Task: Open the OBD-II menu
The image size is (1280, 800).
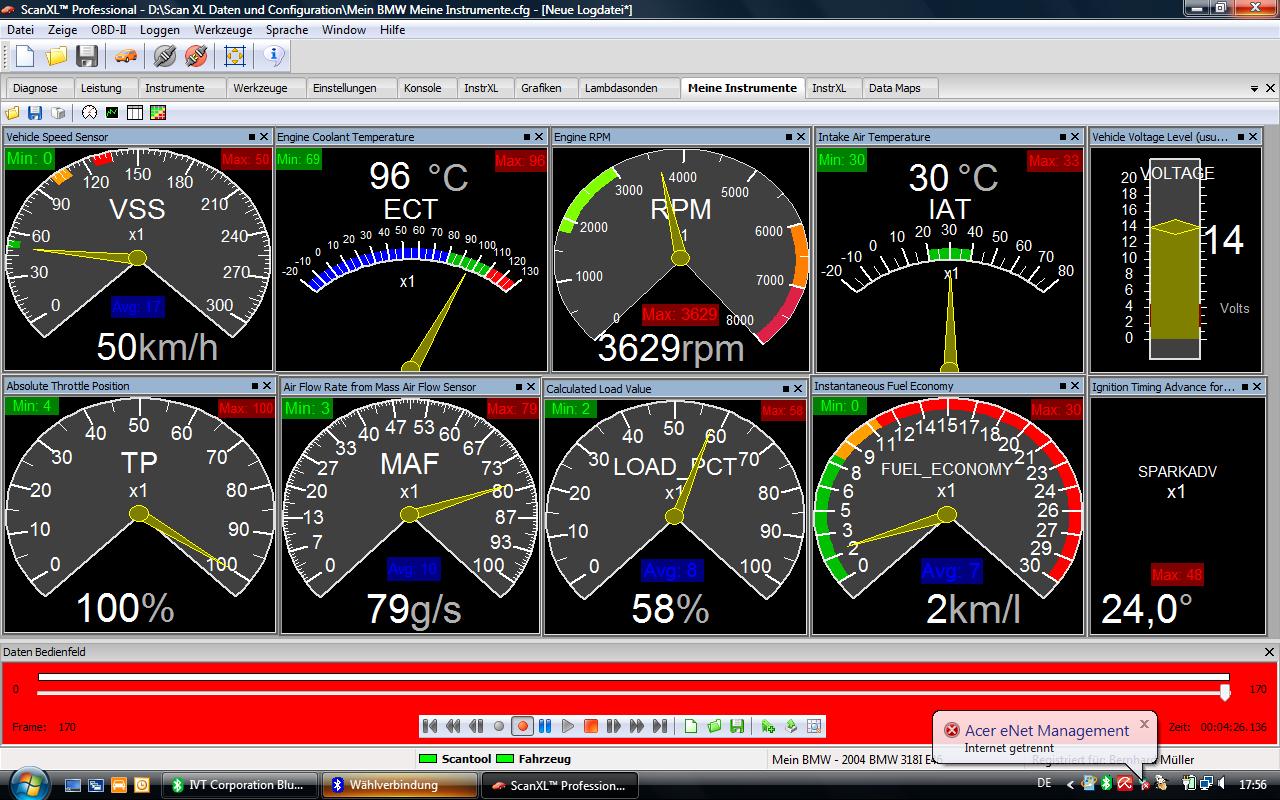Action: 108,30
